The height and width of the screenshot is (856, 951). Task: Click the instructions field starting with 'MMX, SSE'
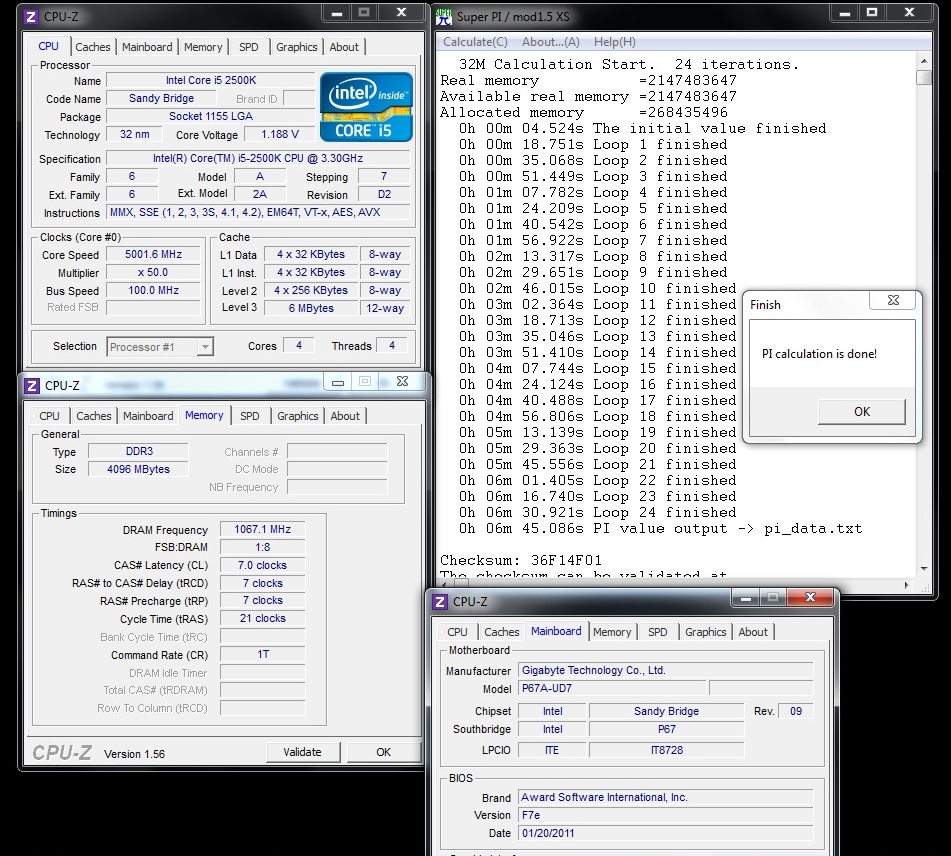[258, 212]
